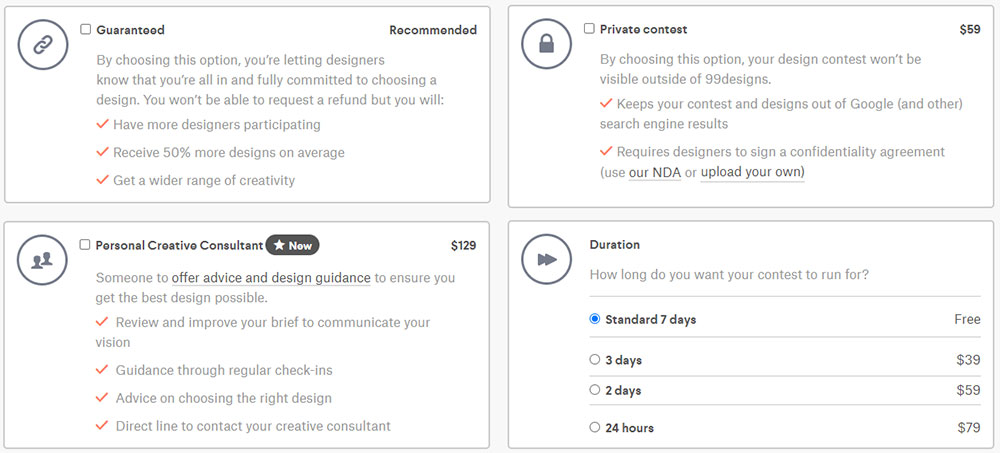Enable the Guaranteed option checkbox
Image resolution: width=1000 pixels, height=453 pixels.
[85, 29]
